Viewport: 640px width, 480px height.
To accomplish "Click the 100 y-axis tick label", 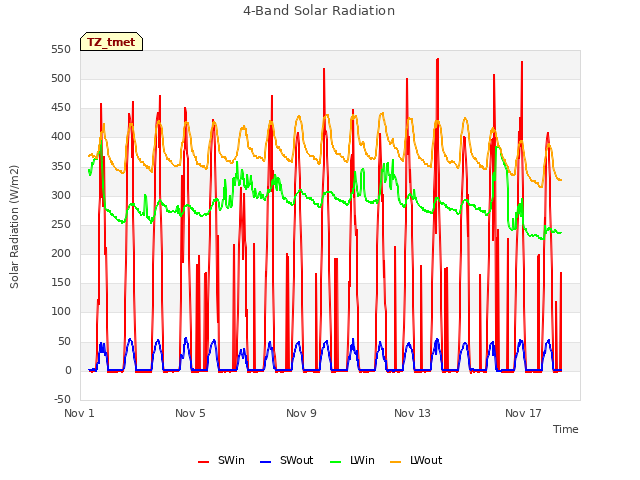I will click(61, 312).
